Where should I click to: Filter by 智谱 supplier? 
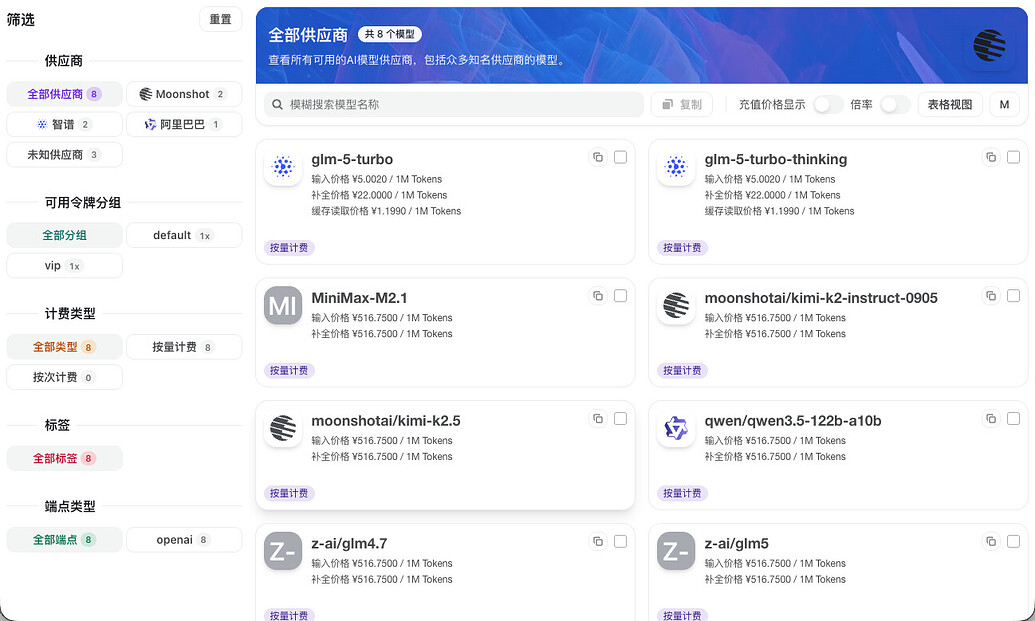[x=64, y=124]
